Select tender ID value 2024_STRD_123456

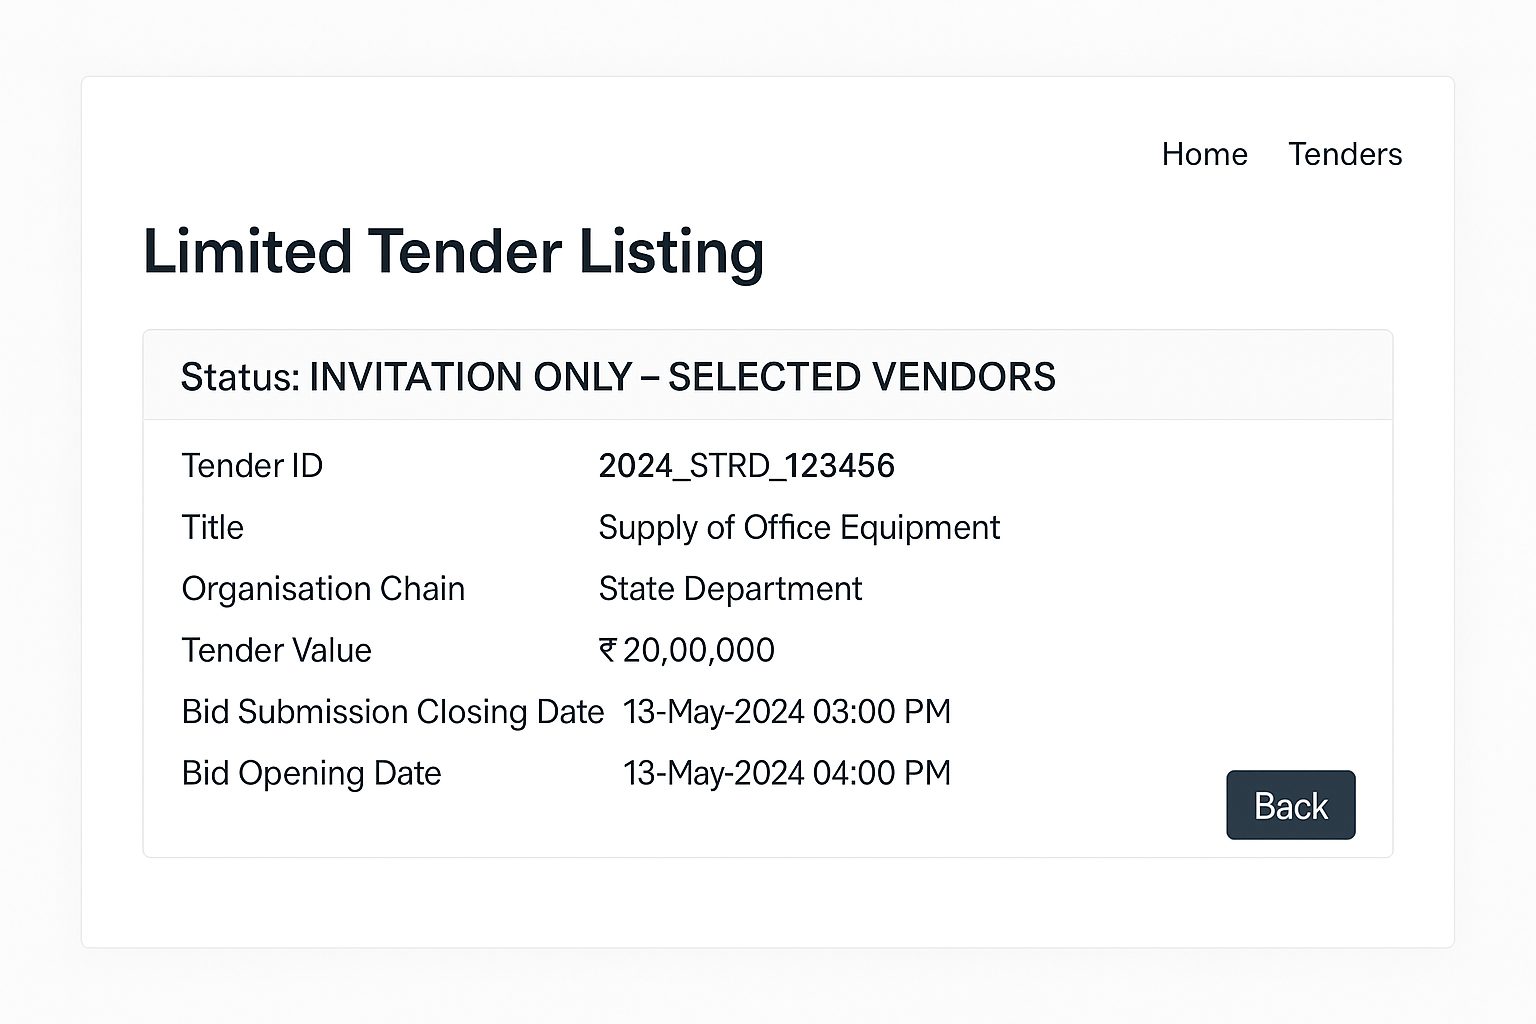pos(746,466)
